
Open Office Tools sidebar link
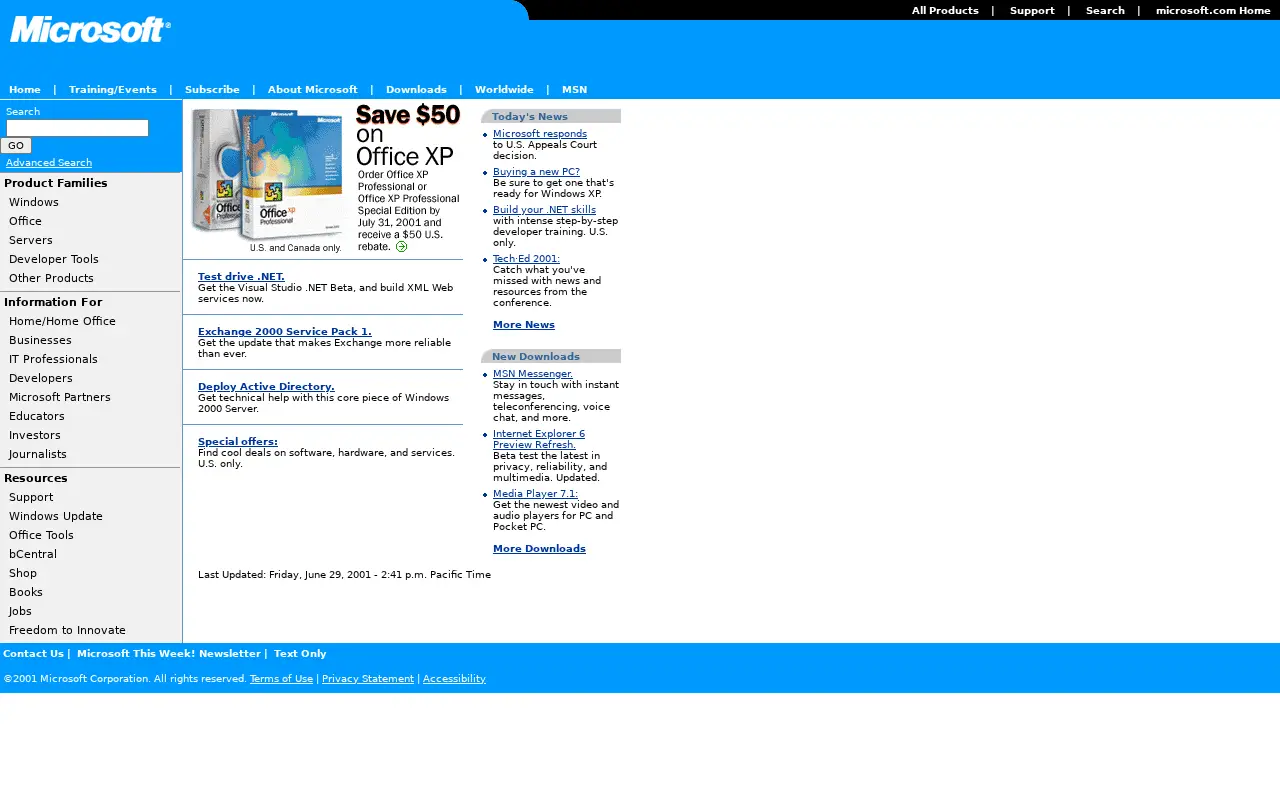click(41, 535)
